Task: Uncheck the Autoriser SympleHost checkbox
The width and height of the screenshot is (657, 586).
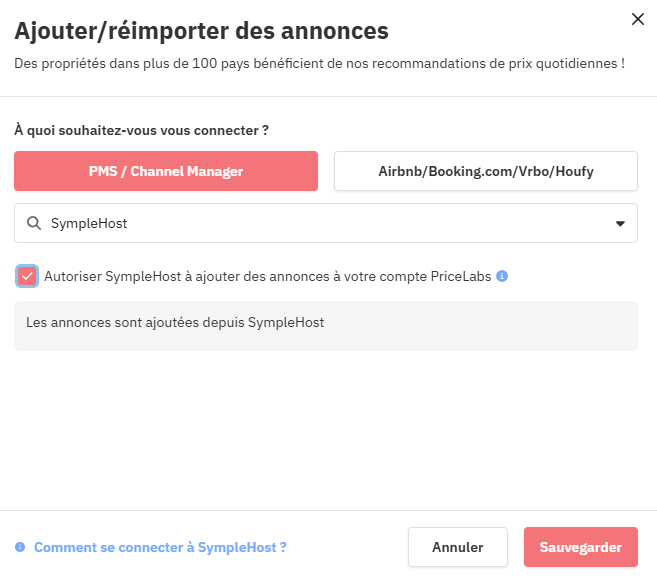Action: 27,276
